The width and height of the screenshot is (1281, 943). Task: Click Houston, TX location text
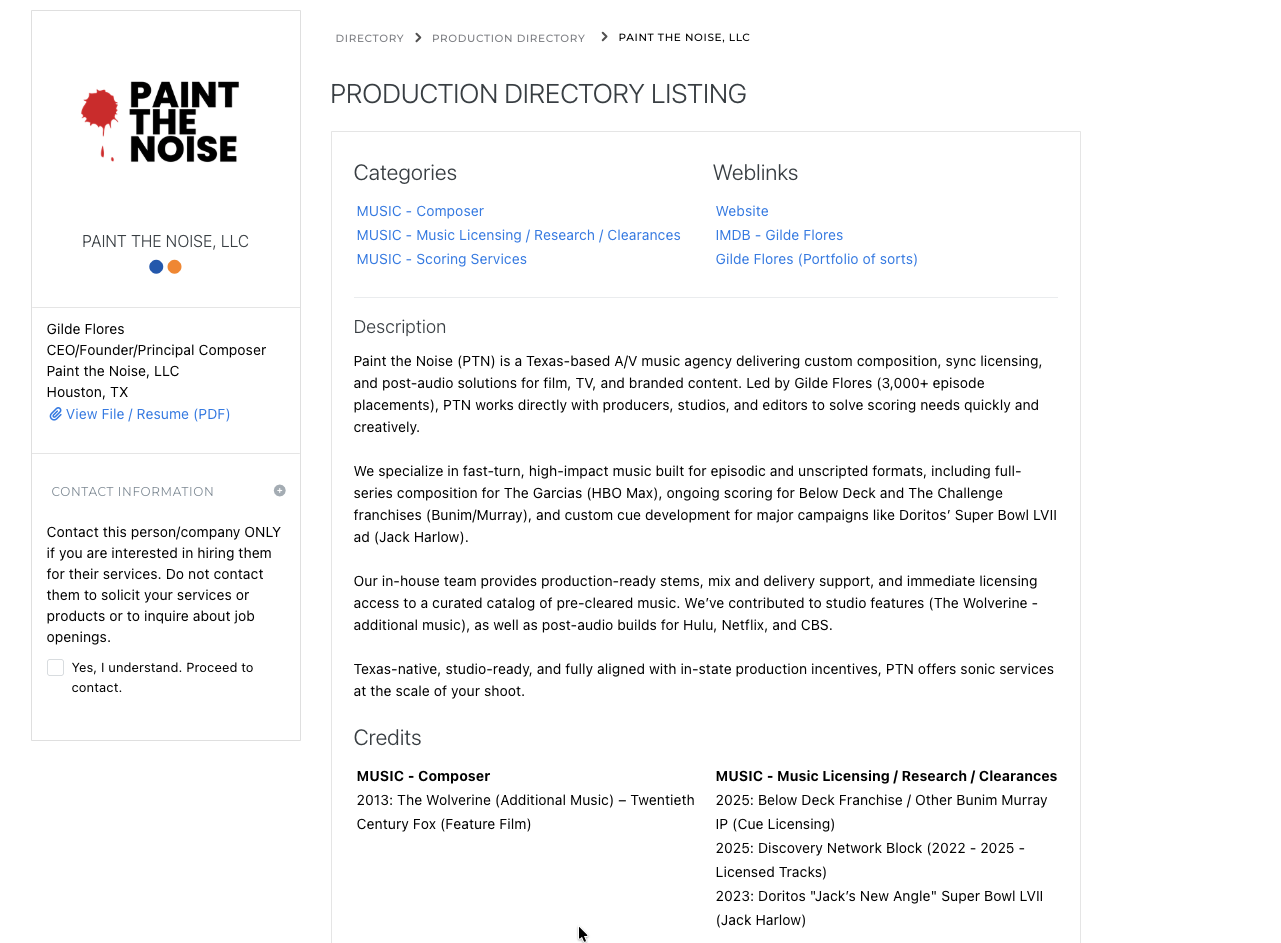(87, 392)
